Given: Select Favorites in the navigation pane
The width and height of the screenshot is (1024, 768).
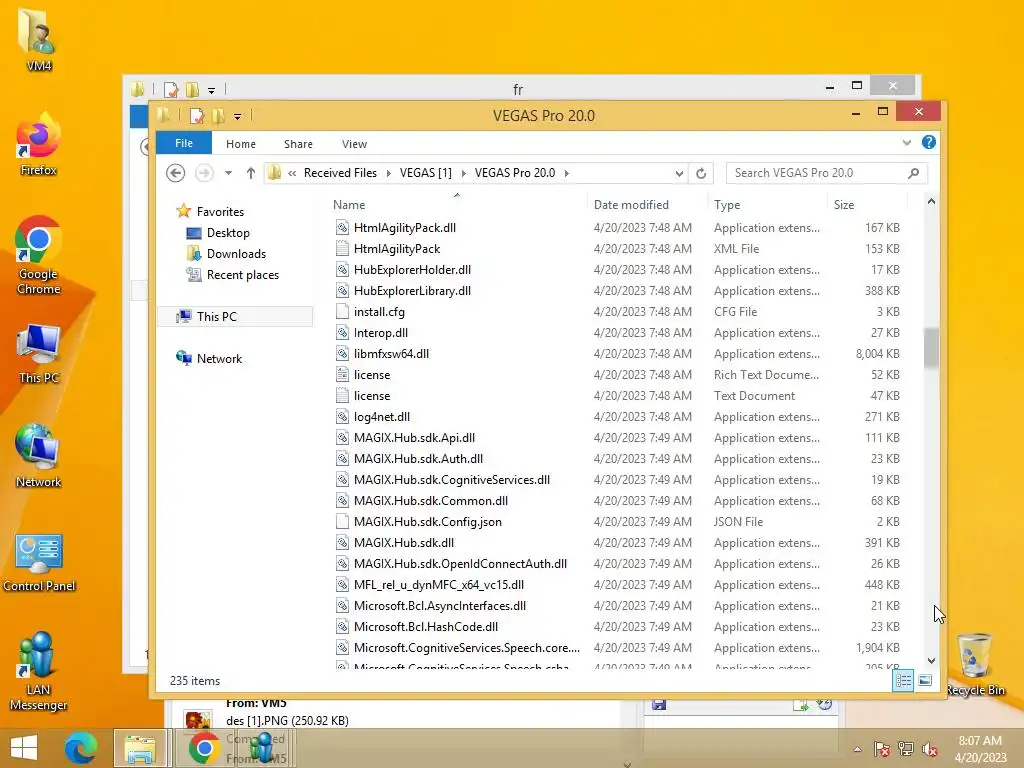Looking at the screenshot, I should pyautogui.click(x=220, y=212).
